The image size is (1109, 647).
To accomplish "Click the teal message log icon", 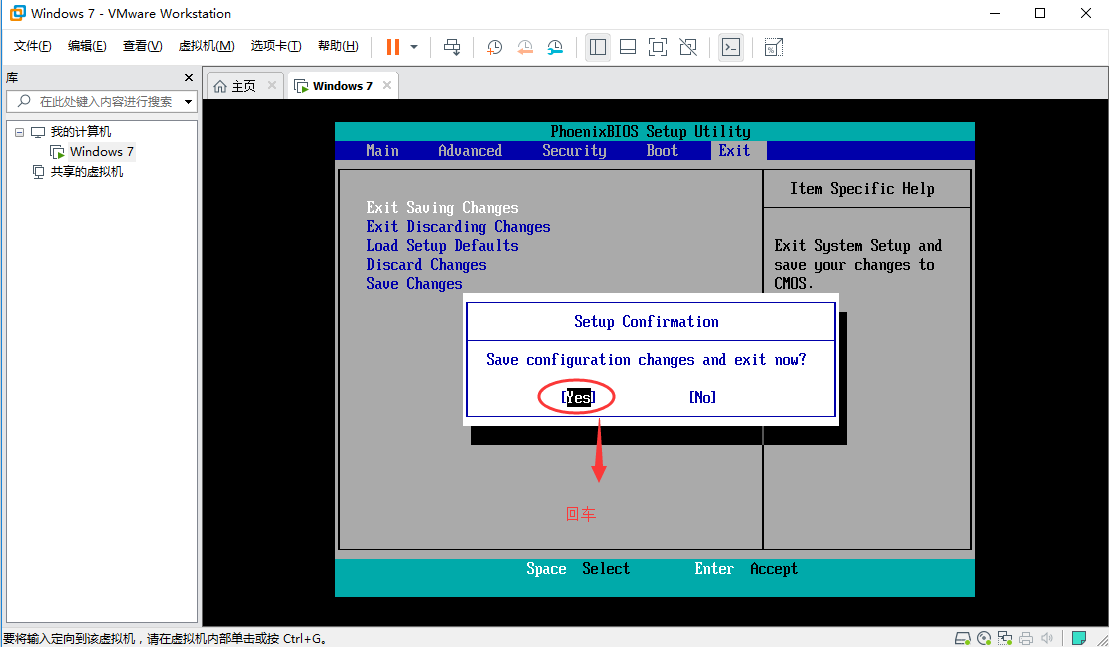I will click(x=1079, y=639).
